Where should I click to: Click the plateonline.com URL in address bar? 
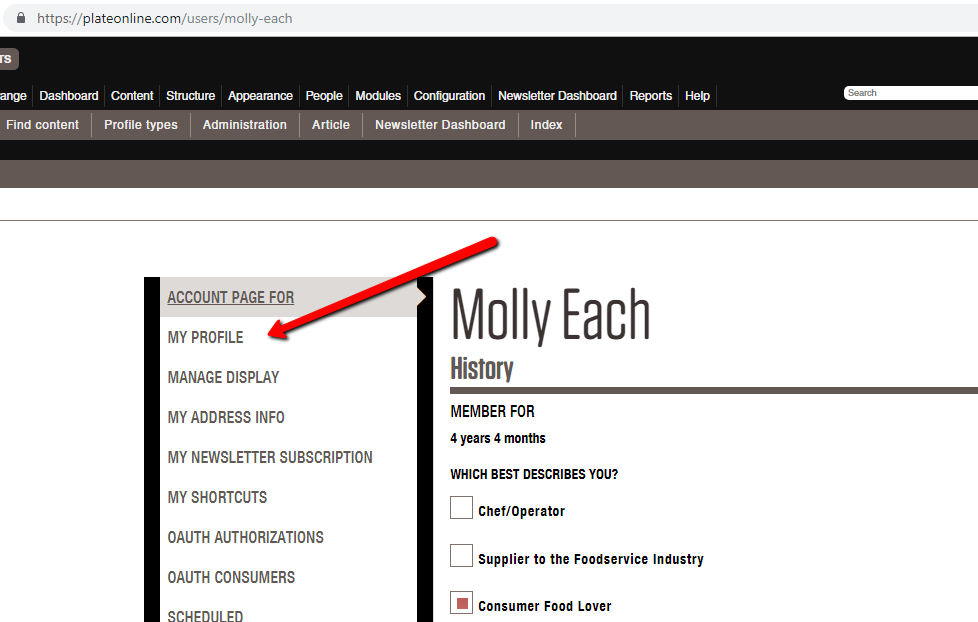click(x=165, y=18)
